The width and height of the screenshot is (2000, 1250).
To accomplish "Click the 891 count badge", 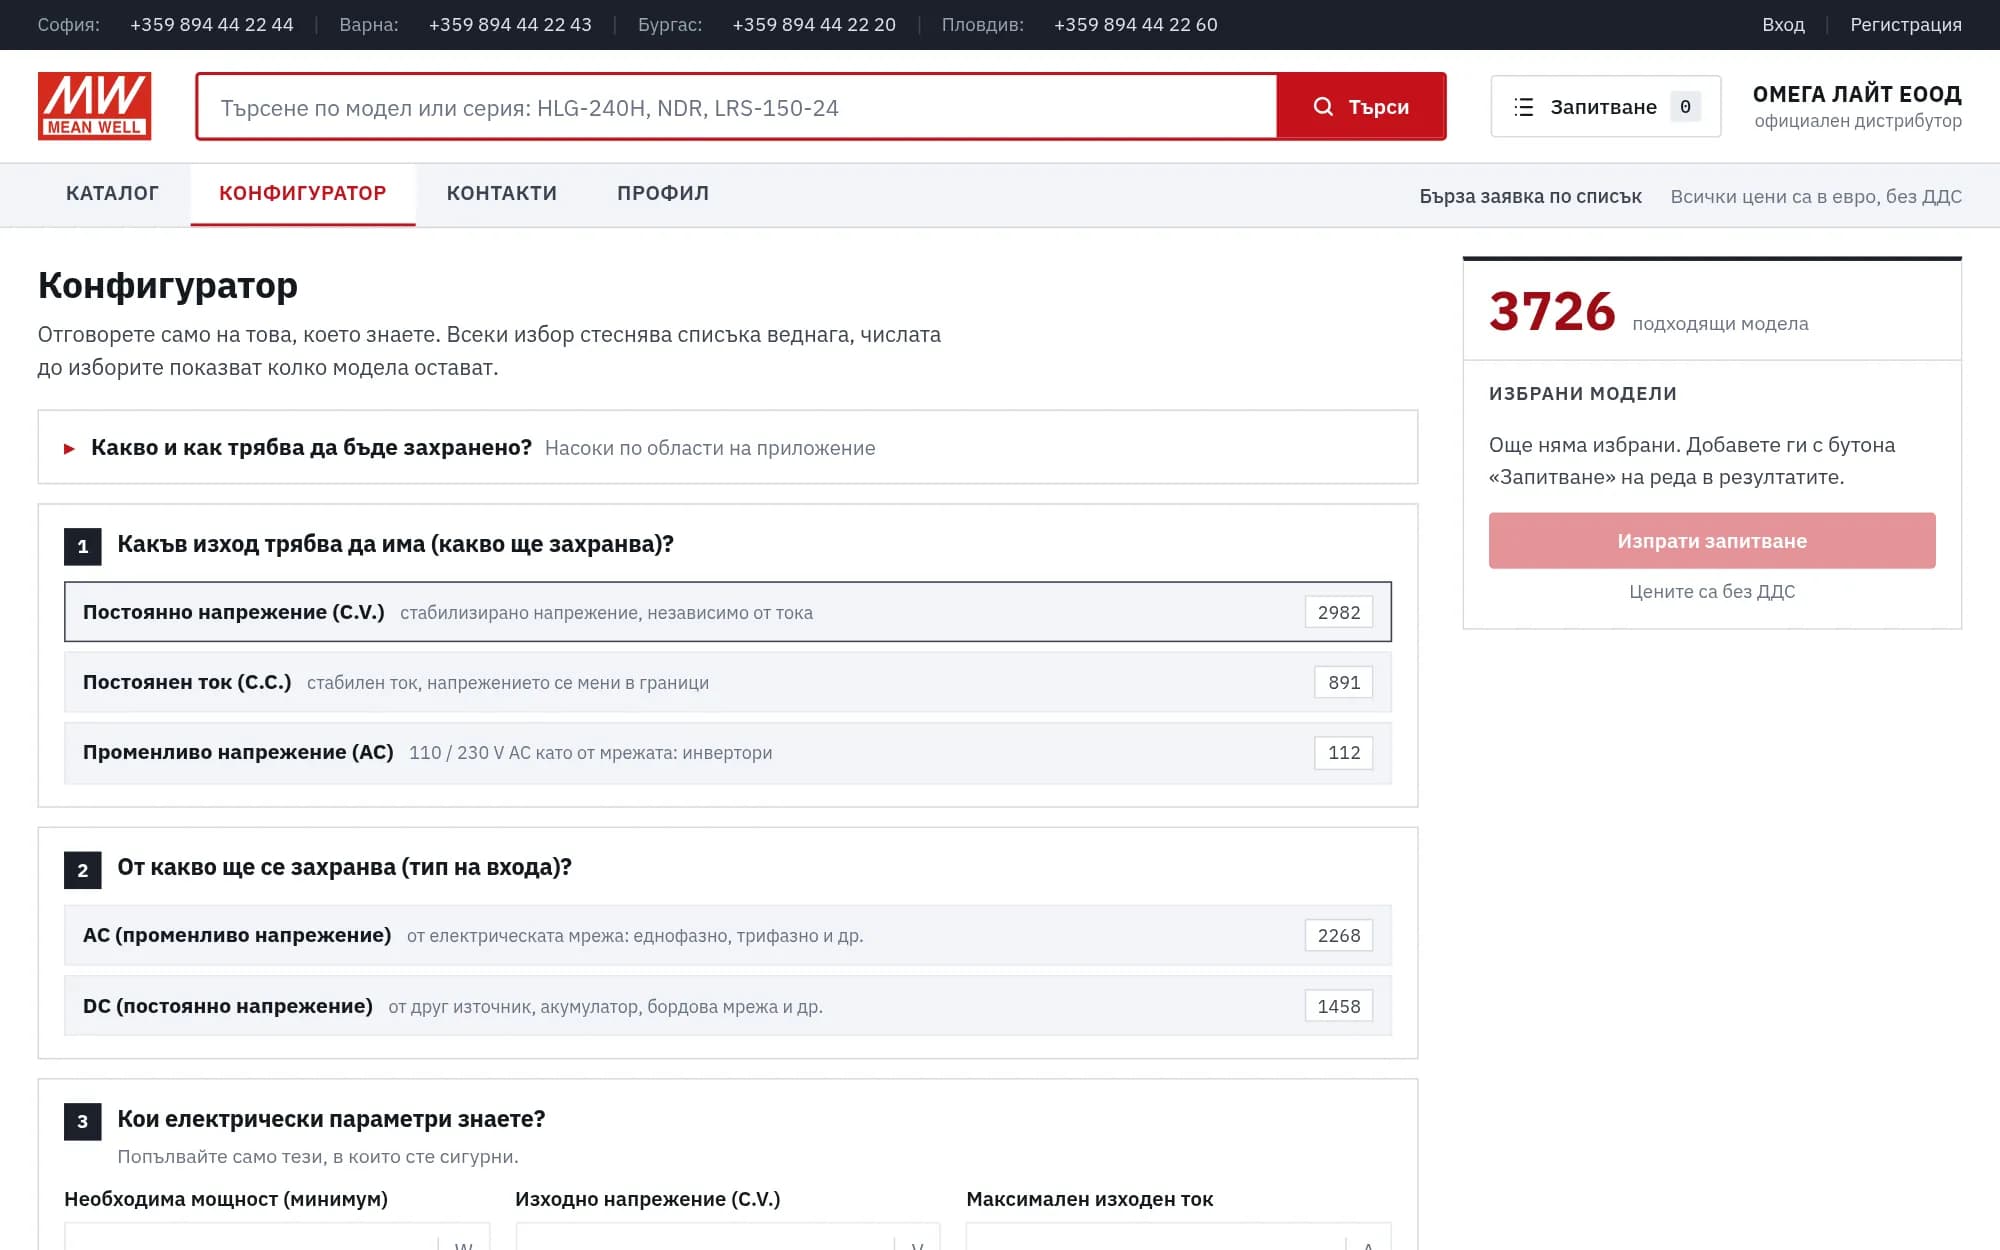I will (x=1344, y=682).
